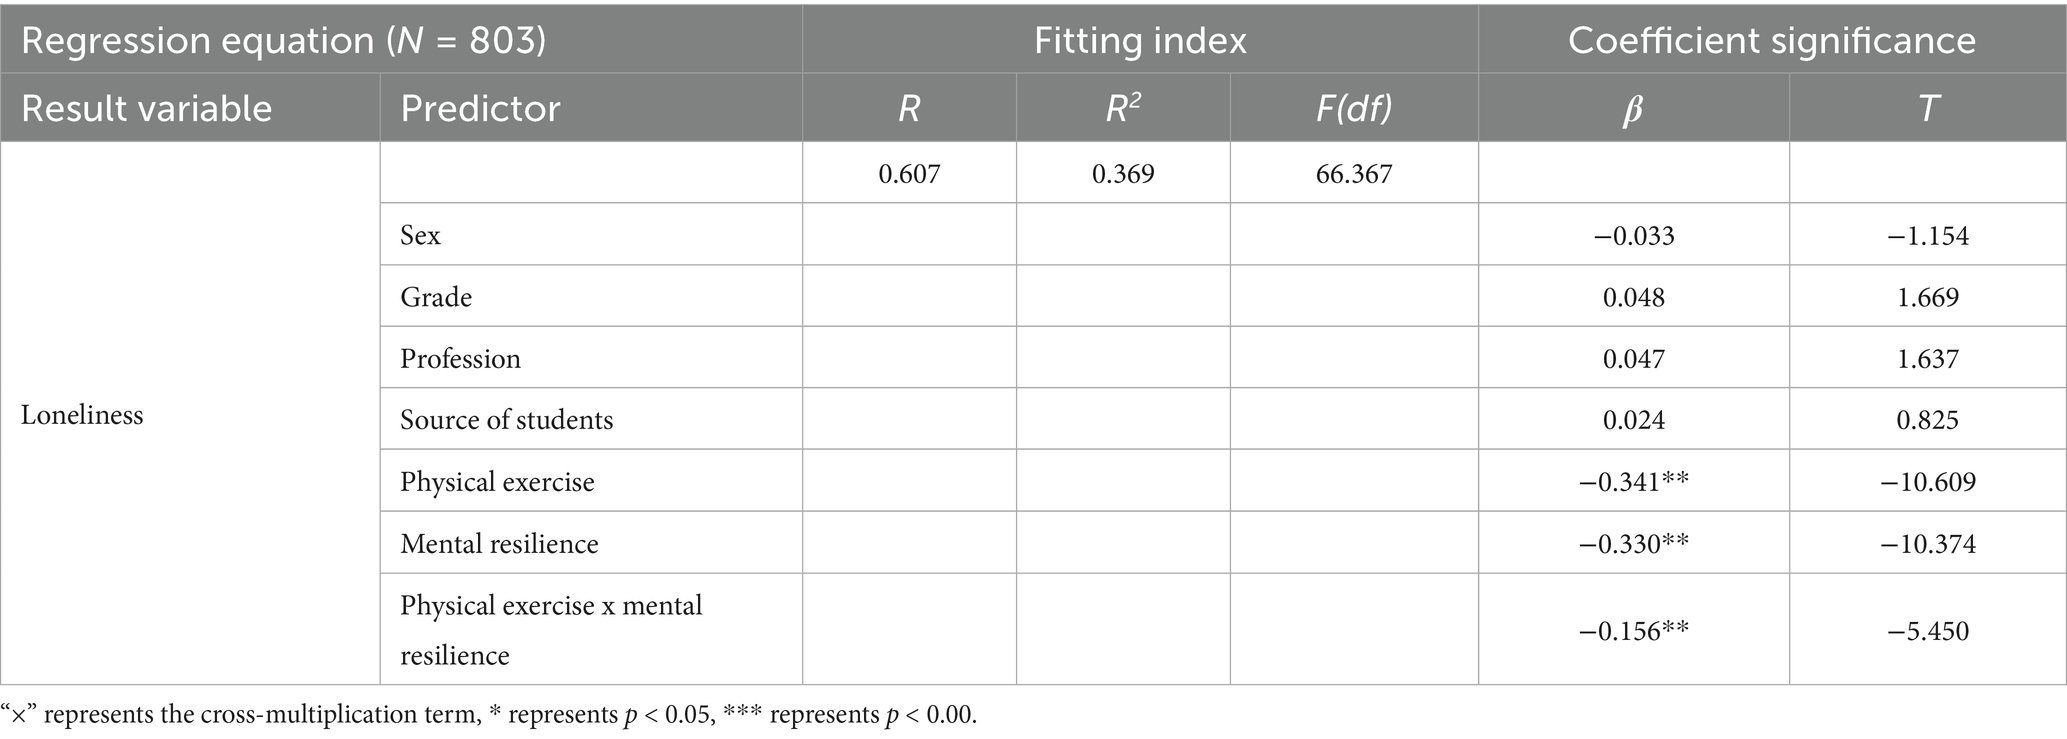Screen dimensions: 2067x739
Task: Select the beta column header
Action: [1634, 108]
